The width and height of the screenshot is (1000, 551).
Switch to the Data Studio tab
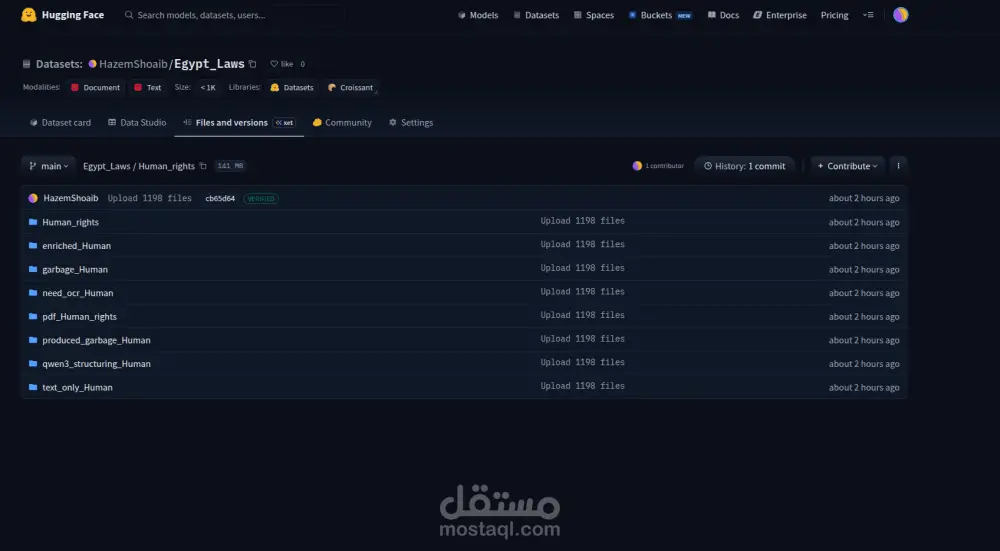coord(137,122)
